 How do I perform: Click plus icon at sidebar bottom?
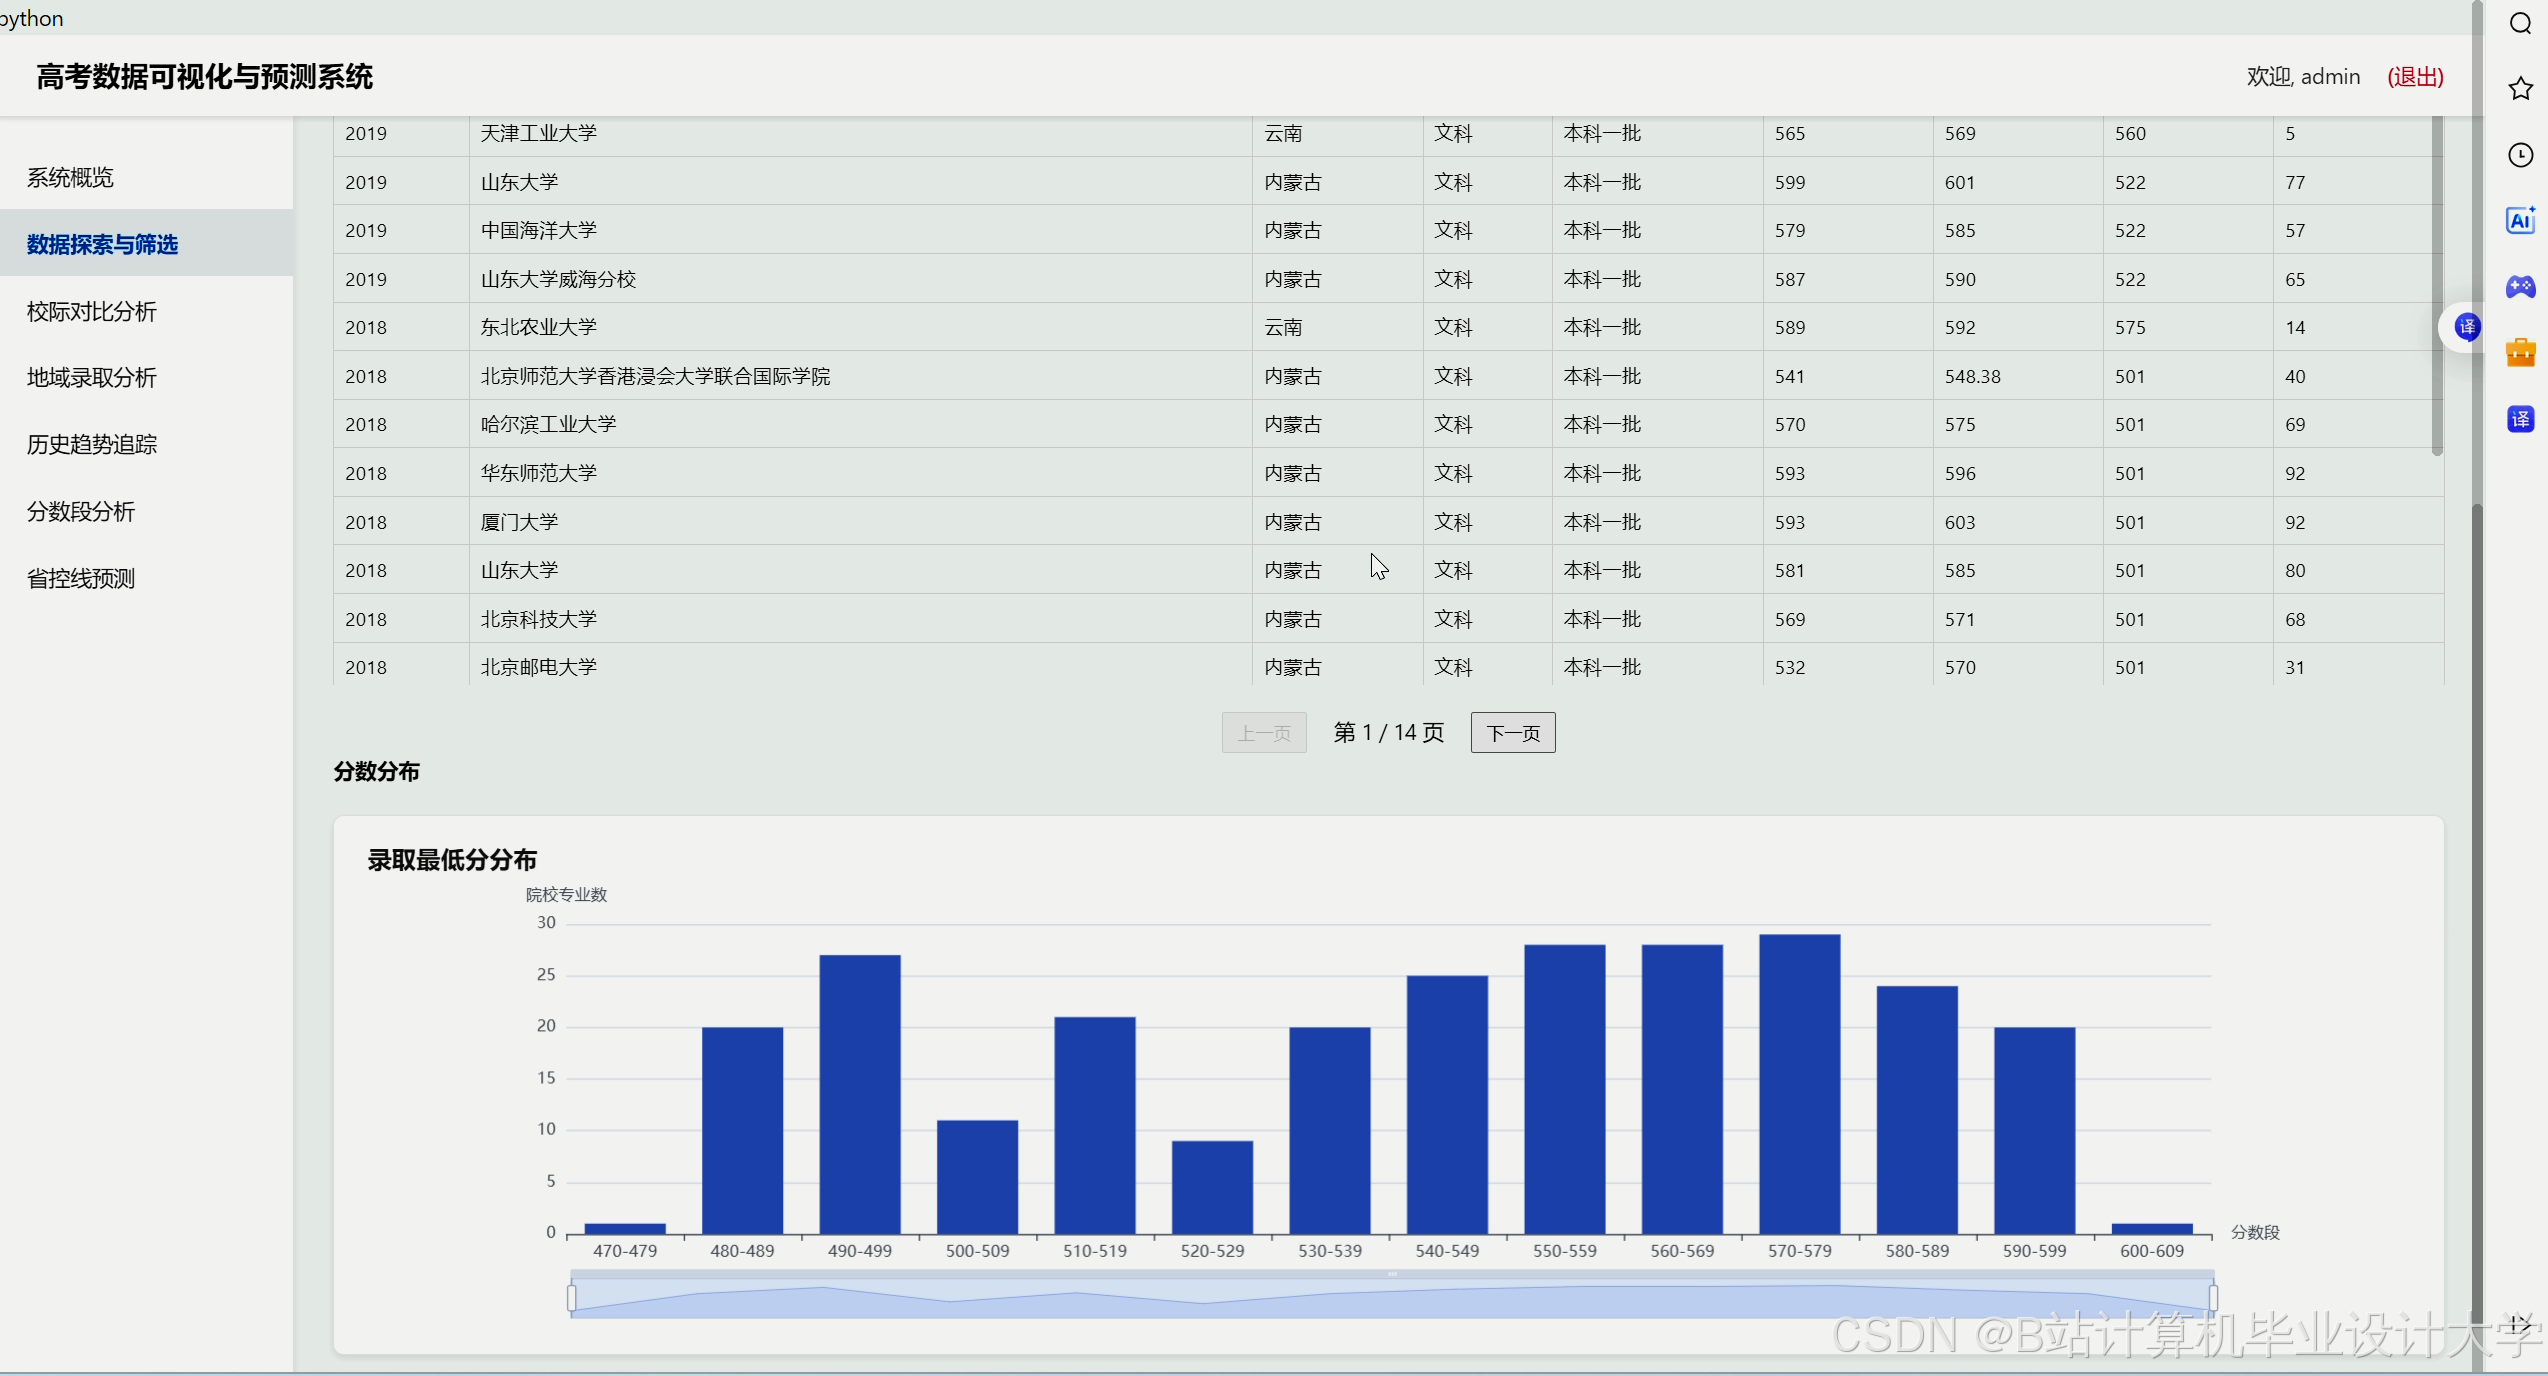2520,1326
